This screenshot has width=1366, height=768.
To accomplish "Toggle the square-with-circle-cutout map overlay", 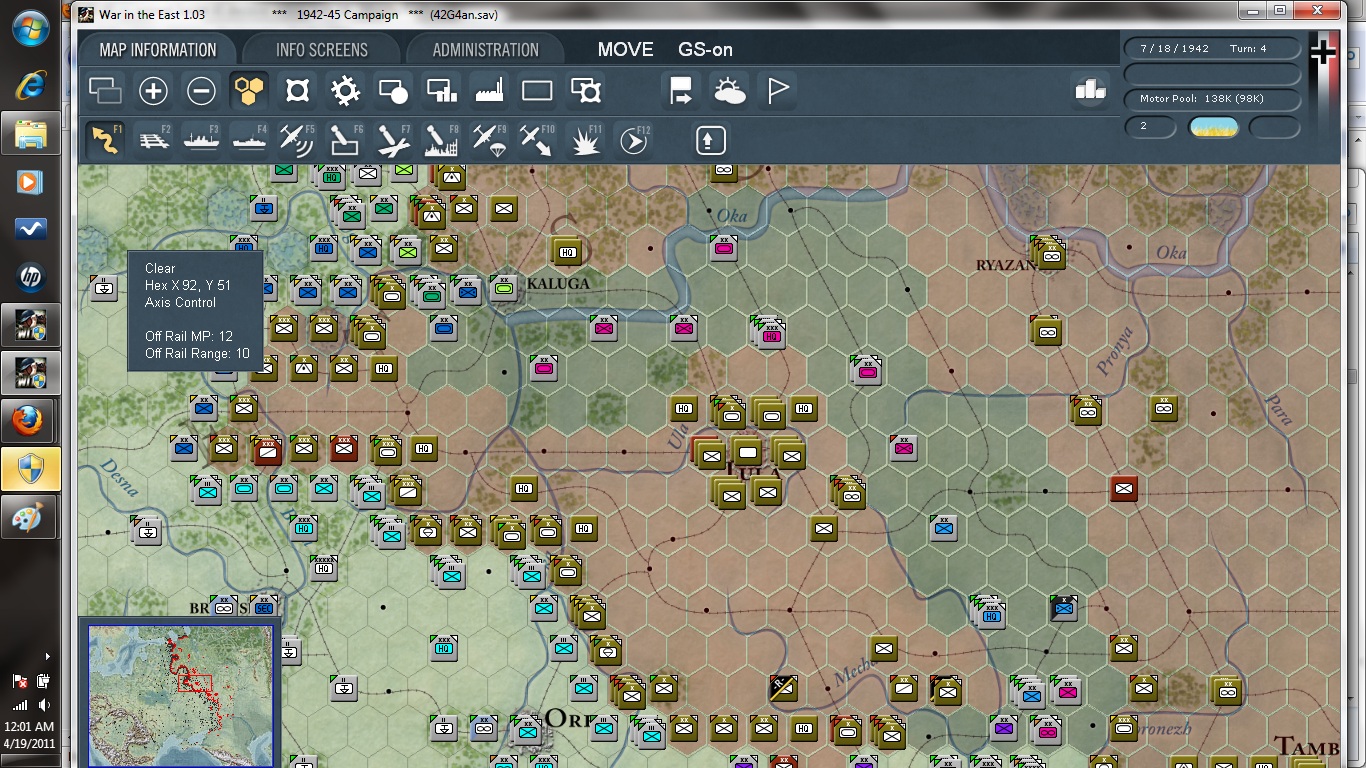I will tap(297, 92).
